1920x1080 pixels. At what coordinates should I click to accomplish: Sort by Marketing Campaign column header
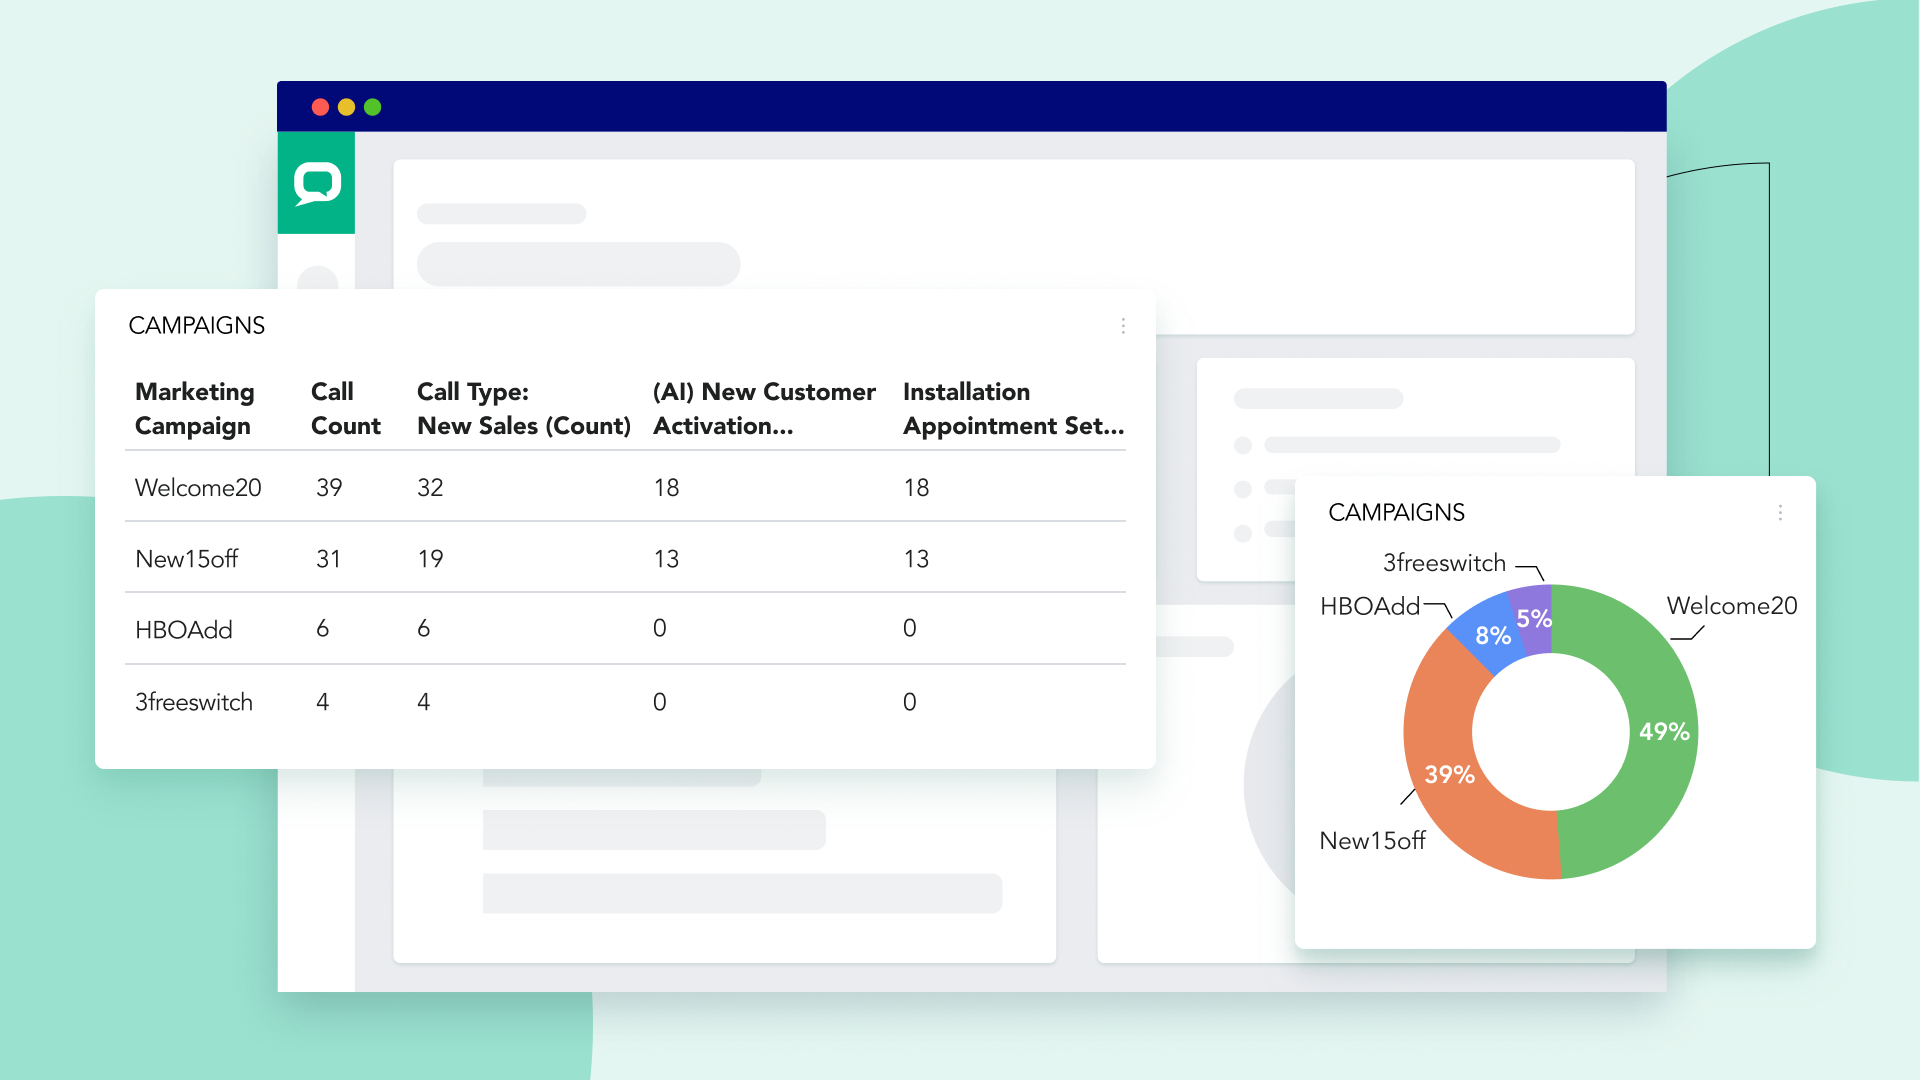pyautogui.click(x=194, y=409)
